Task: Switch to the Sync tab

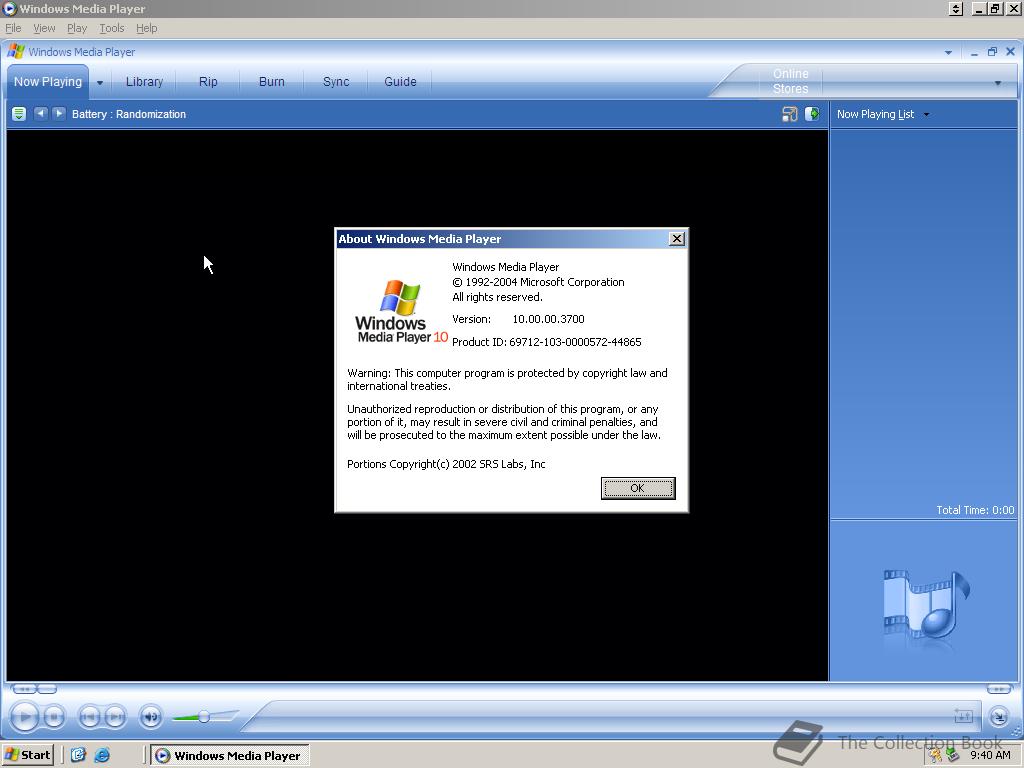Action: point(336,82)
